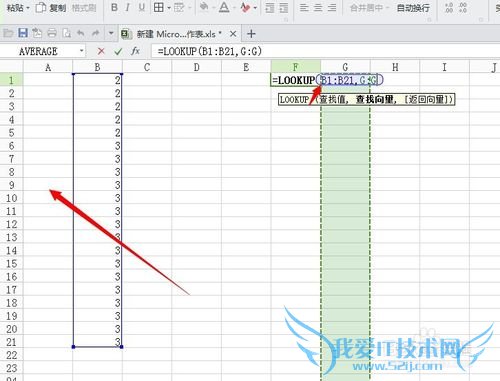Click formula editing cell F1

[x=296, y=80]
